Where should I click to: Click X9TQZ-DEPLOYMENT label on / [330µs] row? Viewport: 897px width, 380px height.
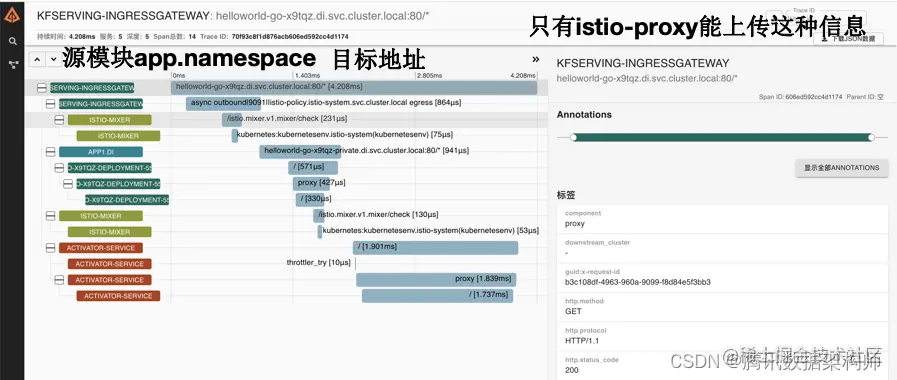127,200
